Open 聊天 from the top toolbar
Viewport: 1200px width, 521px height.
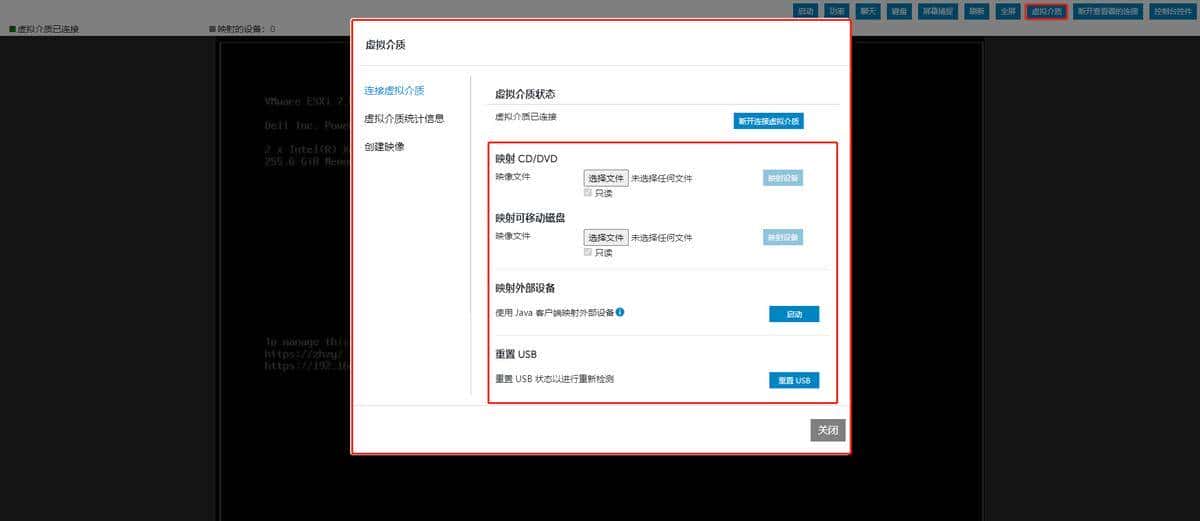point(868,12)
